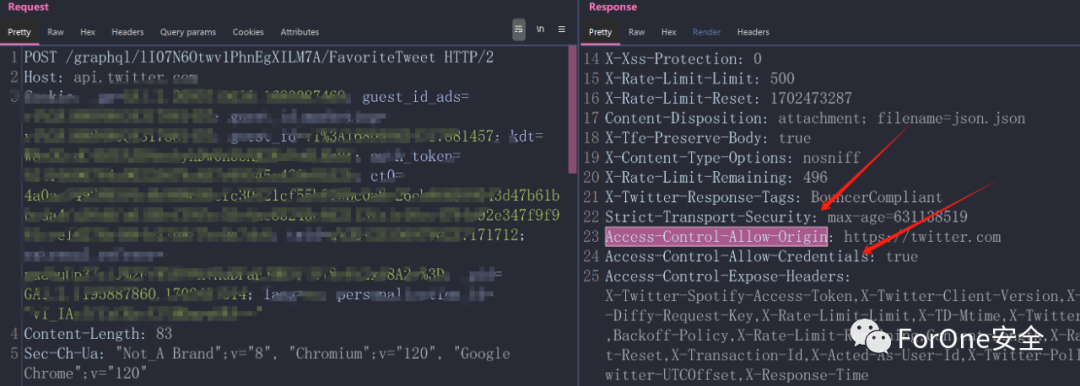Click the Strict-Transport-Security max-age line
This screenshot has height=386, width=1080.
(x=786, y=217)
